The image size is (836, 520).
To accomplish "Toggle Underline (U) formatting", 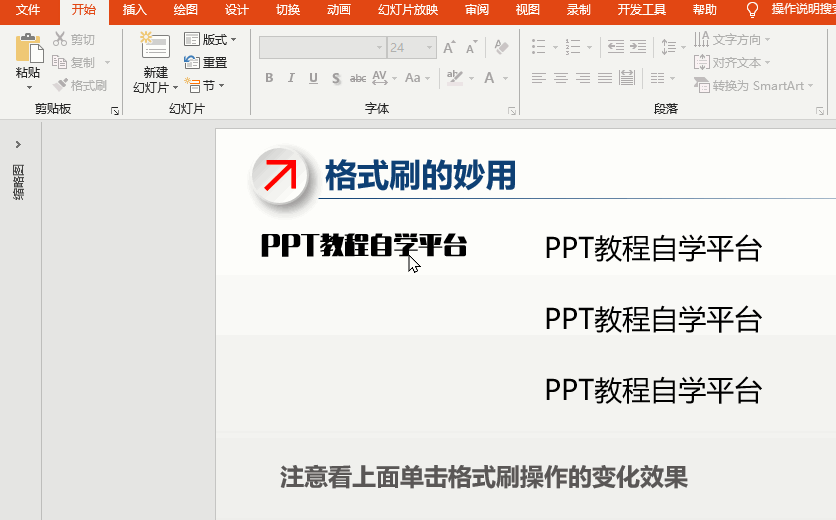I will tap(314, 78).
